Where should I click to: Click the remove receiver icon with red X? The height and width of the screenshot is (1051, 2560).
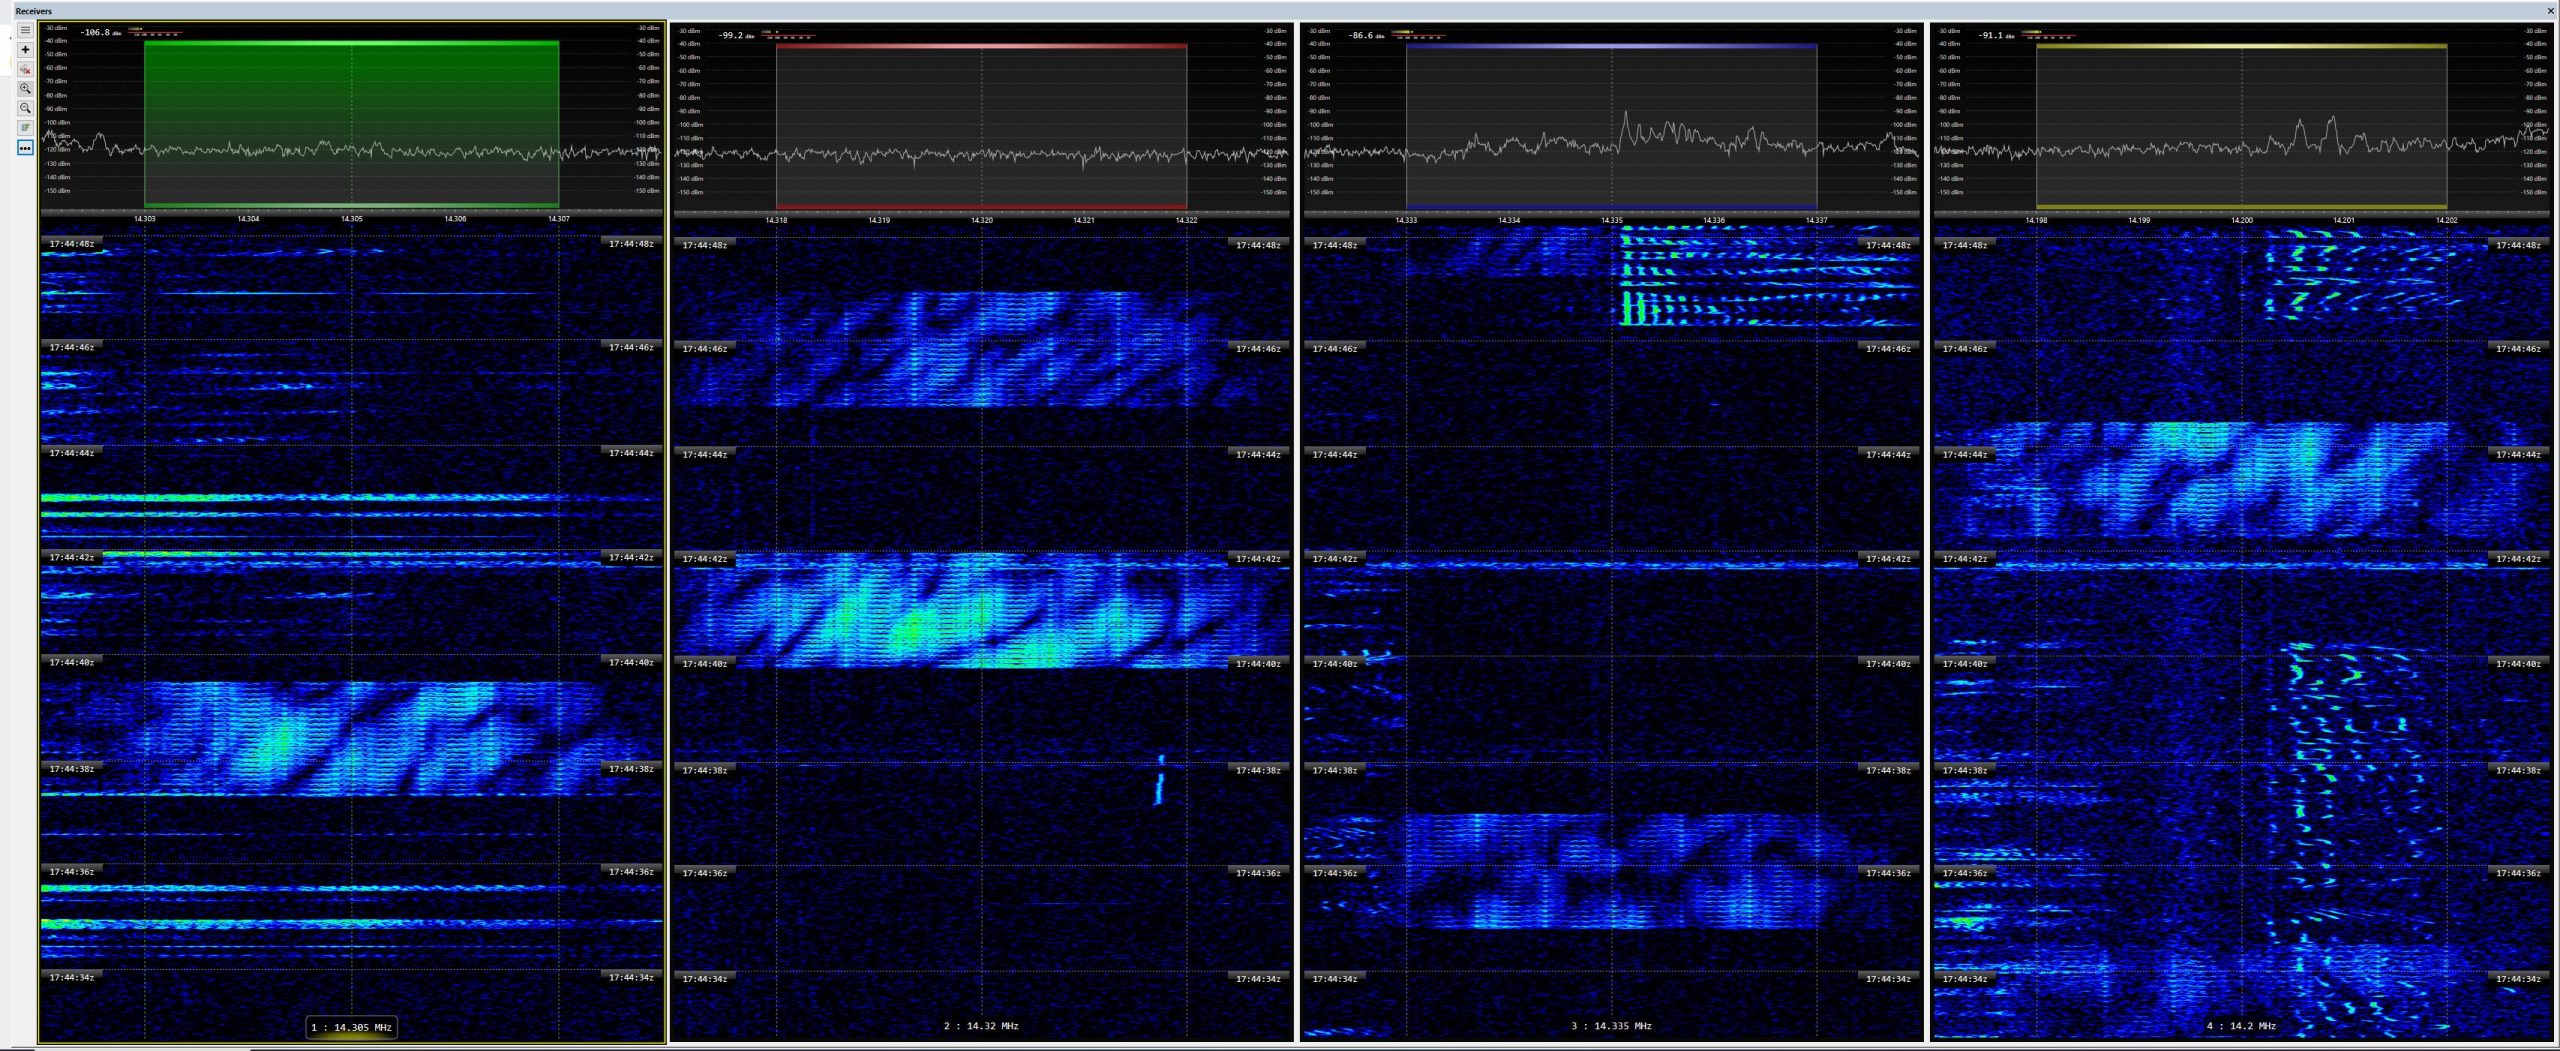tap(26, 69)
